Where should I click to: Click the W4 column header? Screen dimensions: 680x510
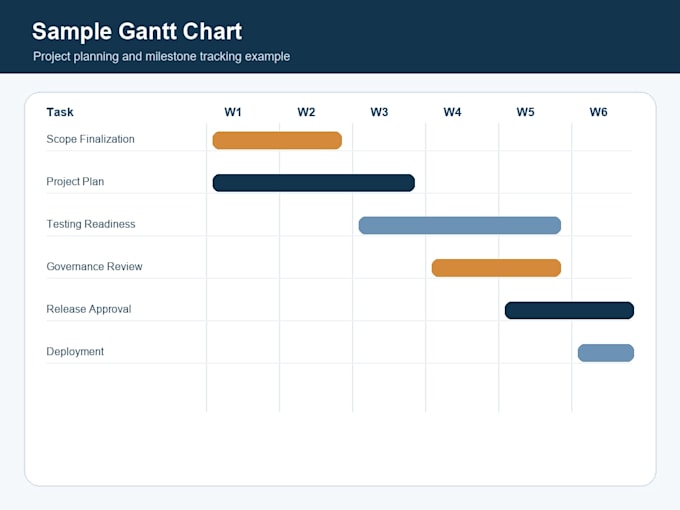[x=452, y=112]
